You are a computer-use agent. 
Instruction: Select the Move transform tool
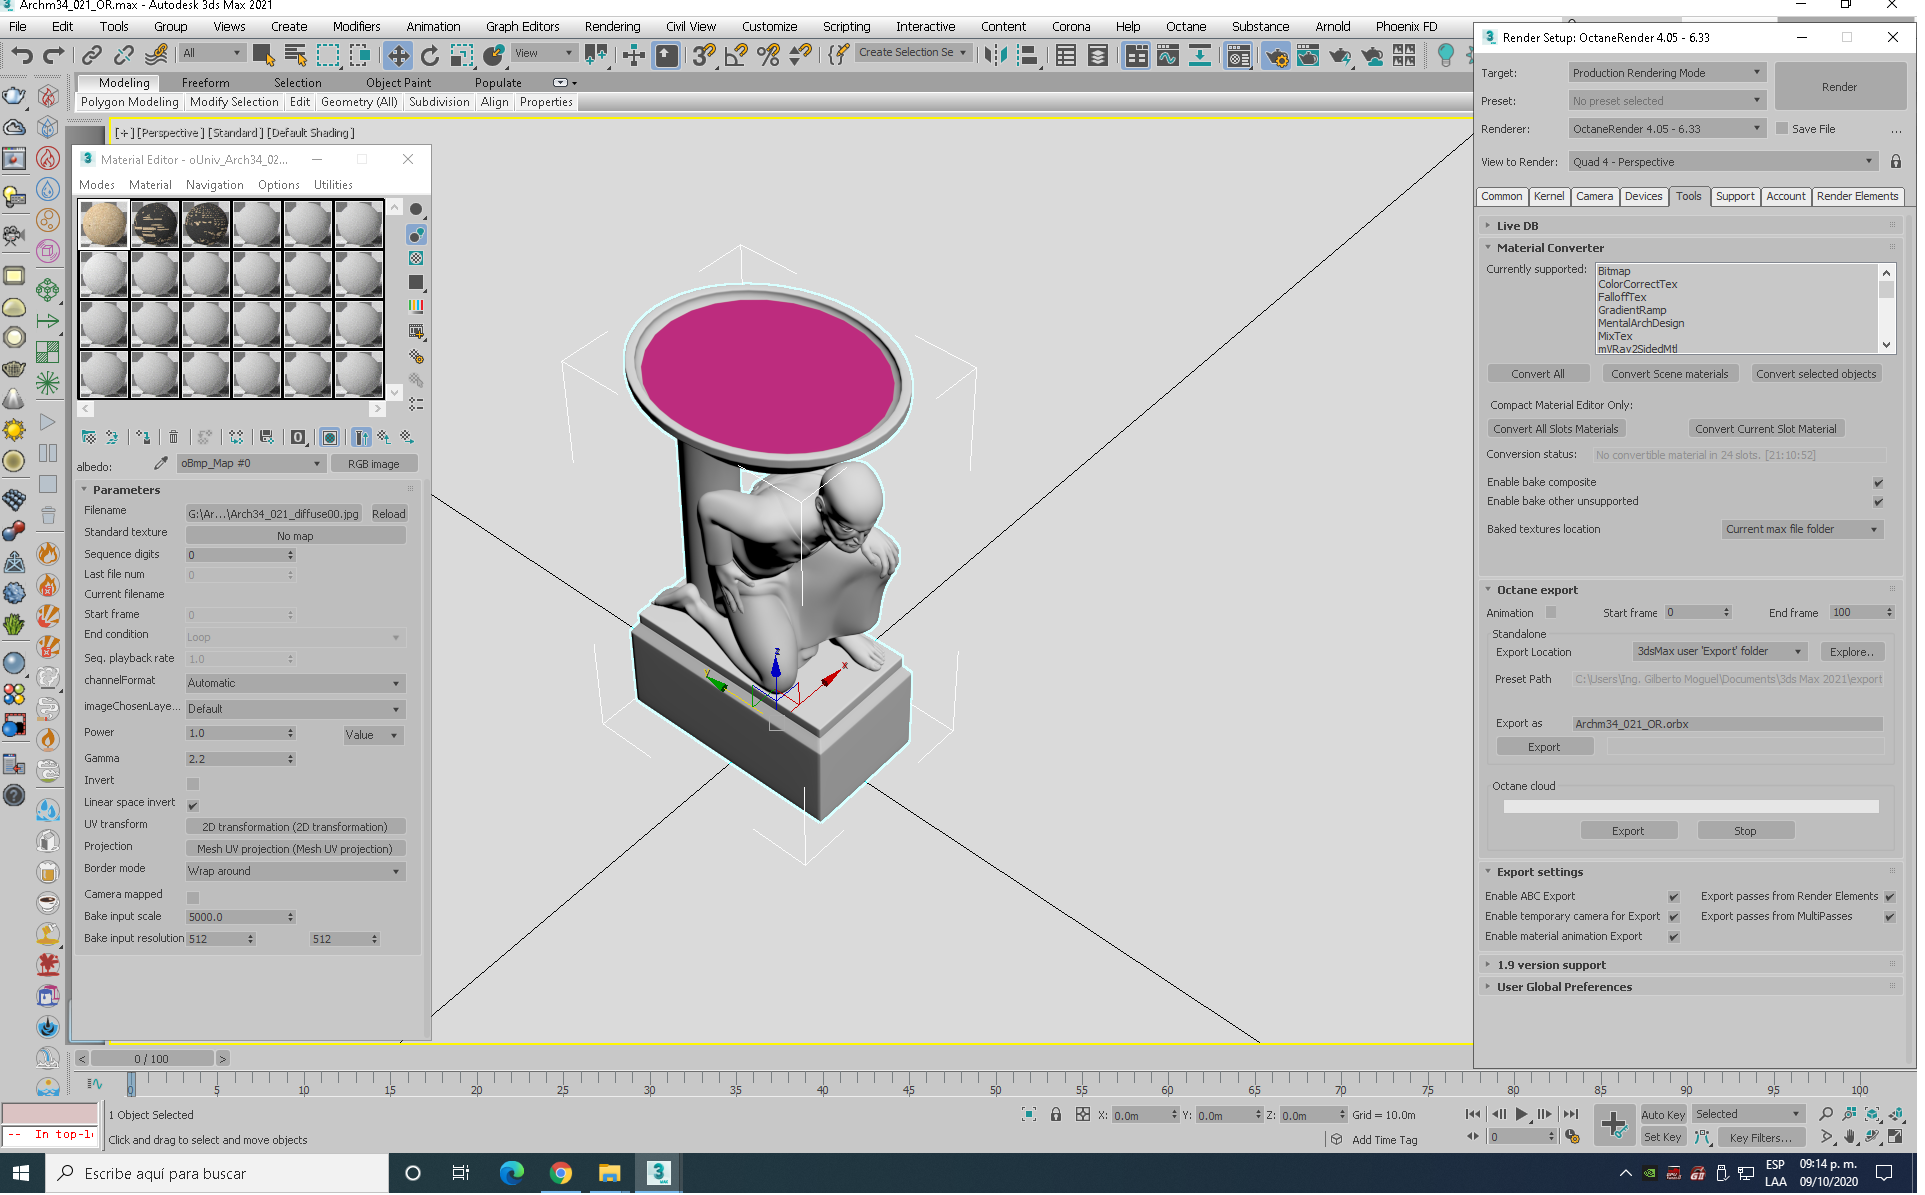pyautogui.click(x=398, y=55)
